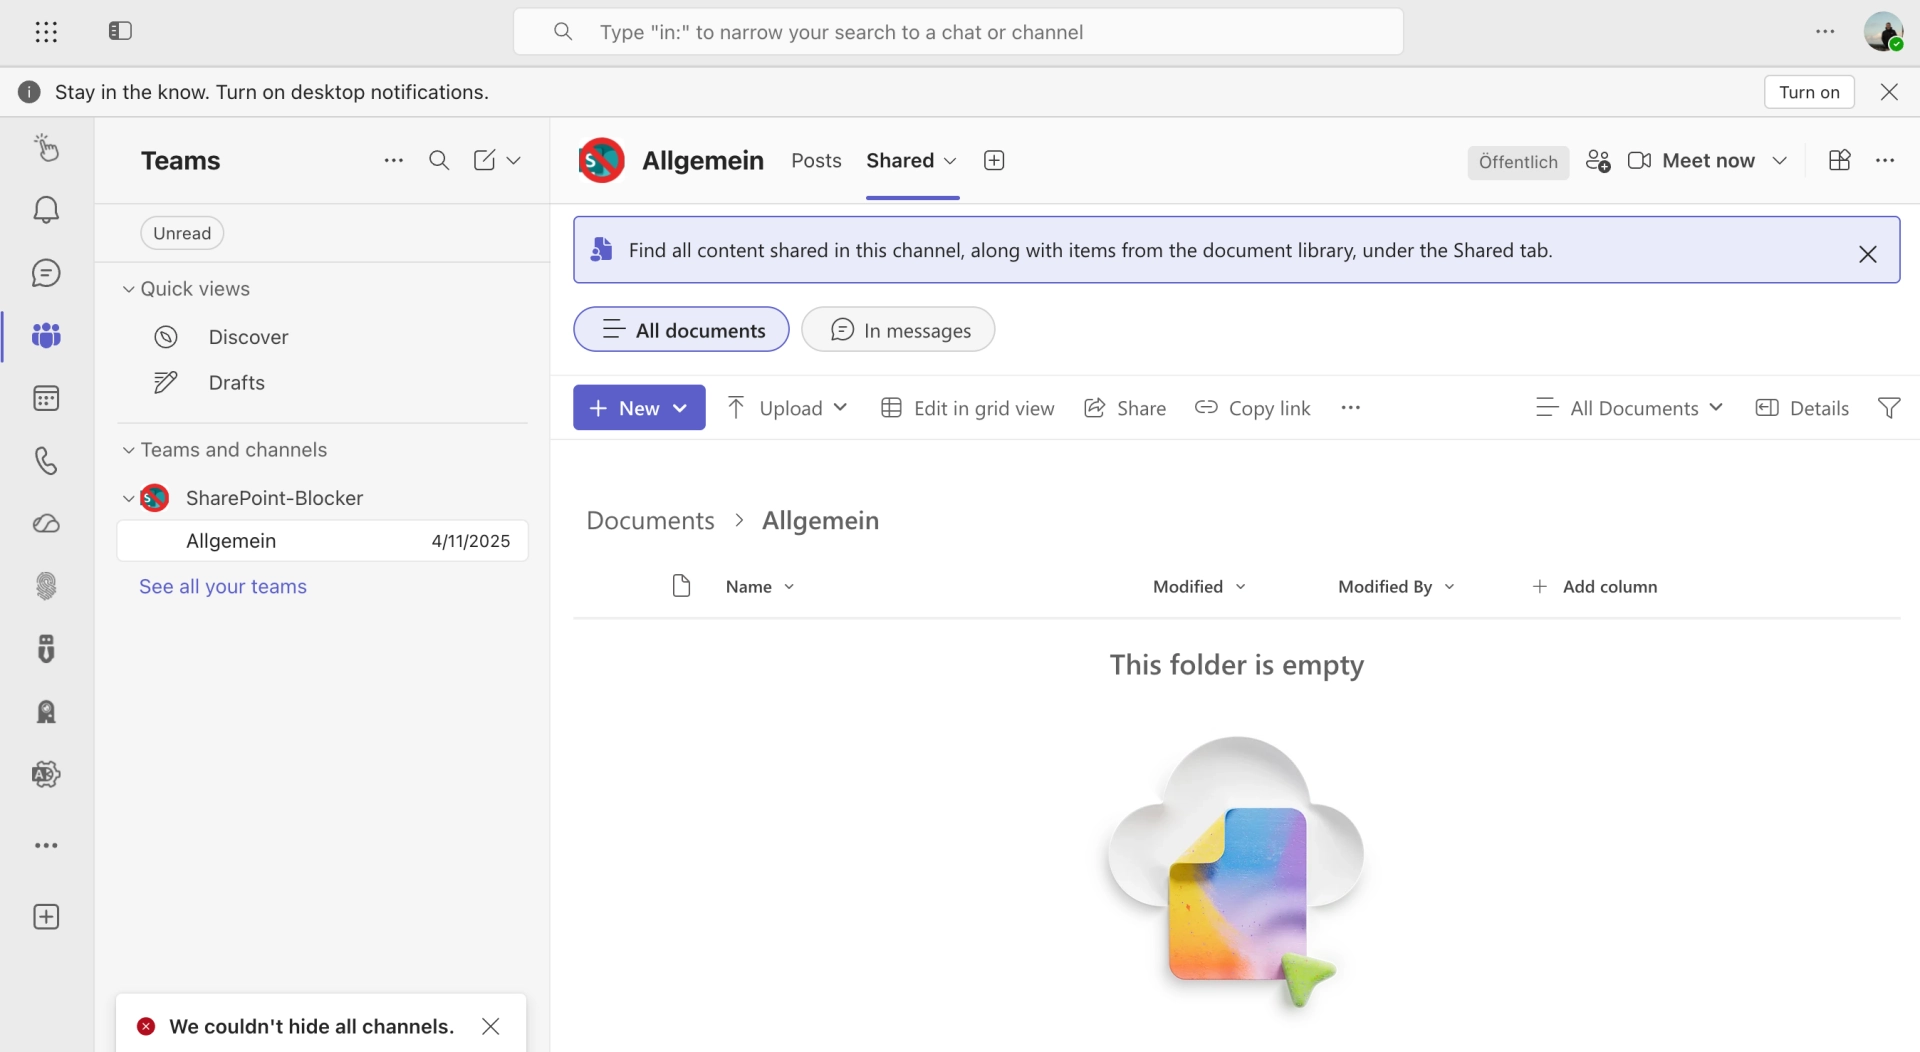Viewport: 1920px width, 1052px height.
Task: Close the Shared tab info banner
Action: 1867,254
